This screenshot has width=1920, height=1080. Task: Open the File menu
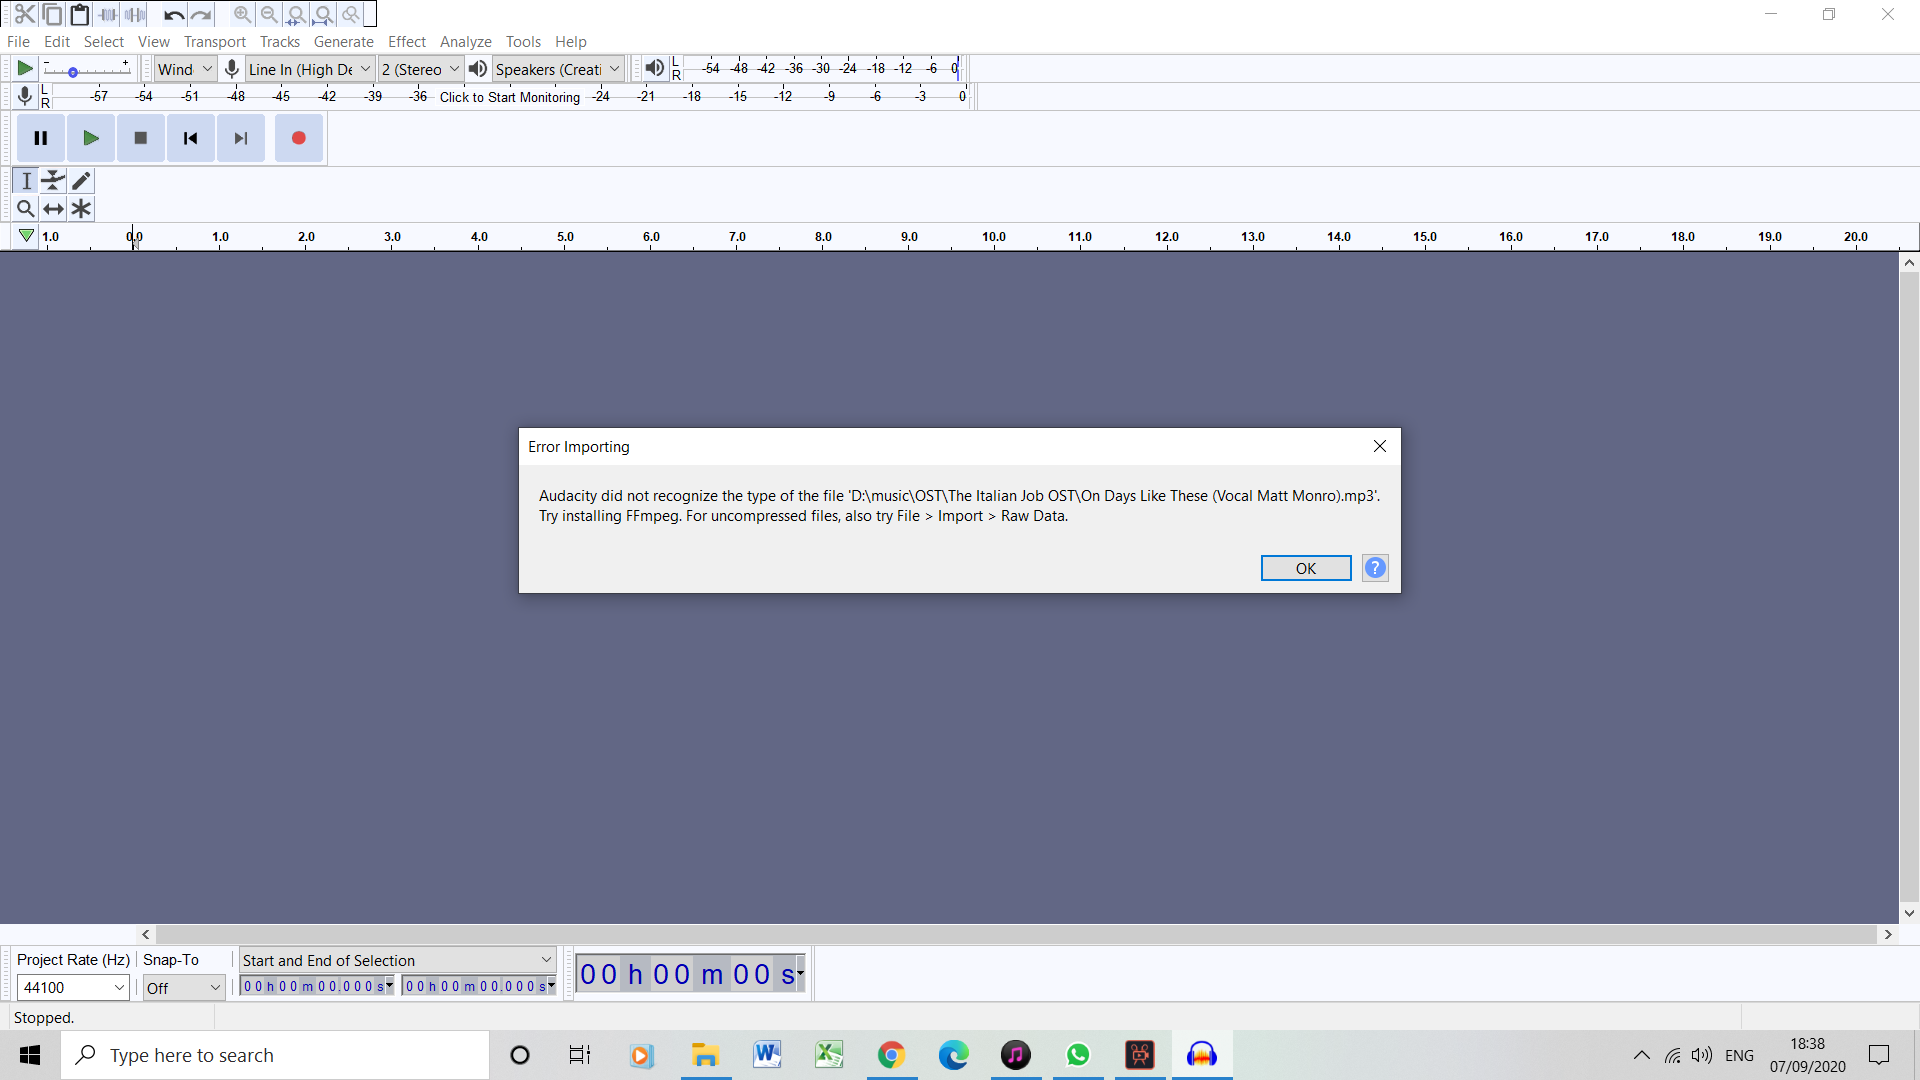tap(18, 41)
